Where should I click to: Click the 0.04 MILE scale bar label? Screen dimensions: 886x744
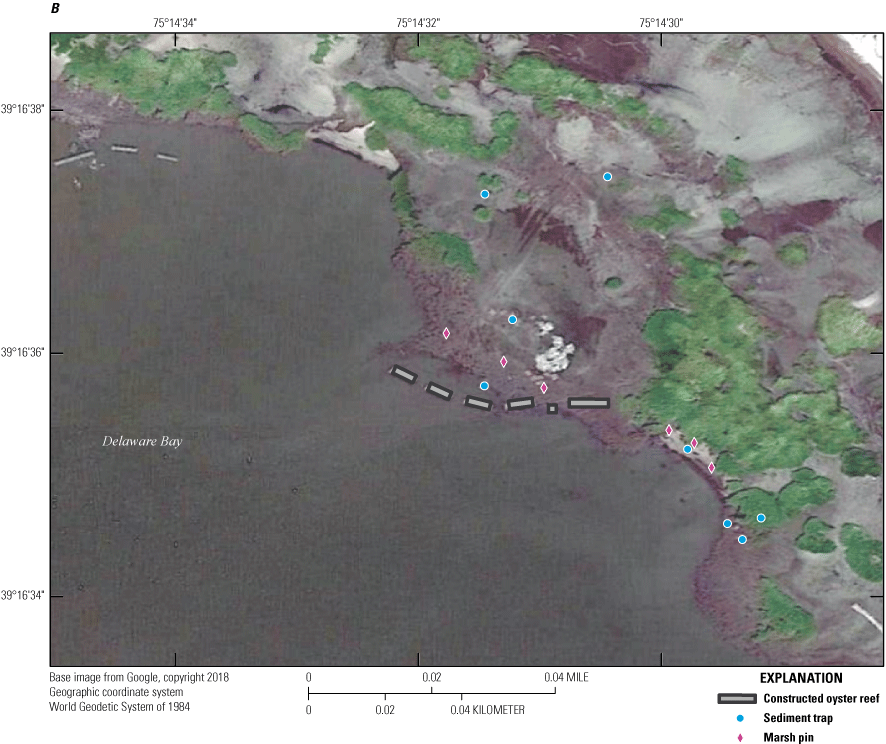pos(566,677)
